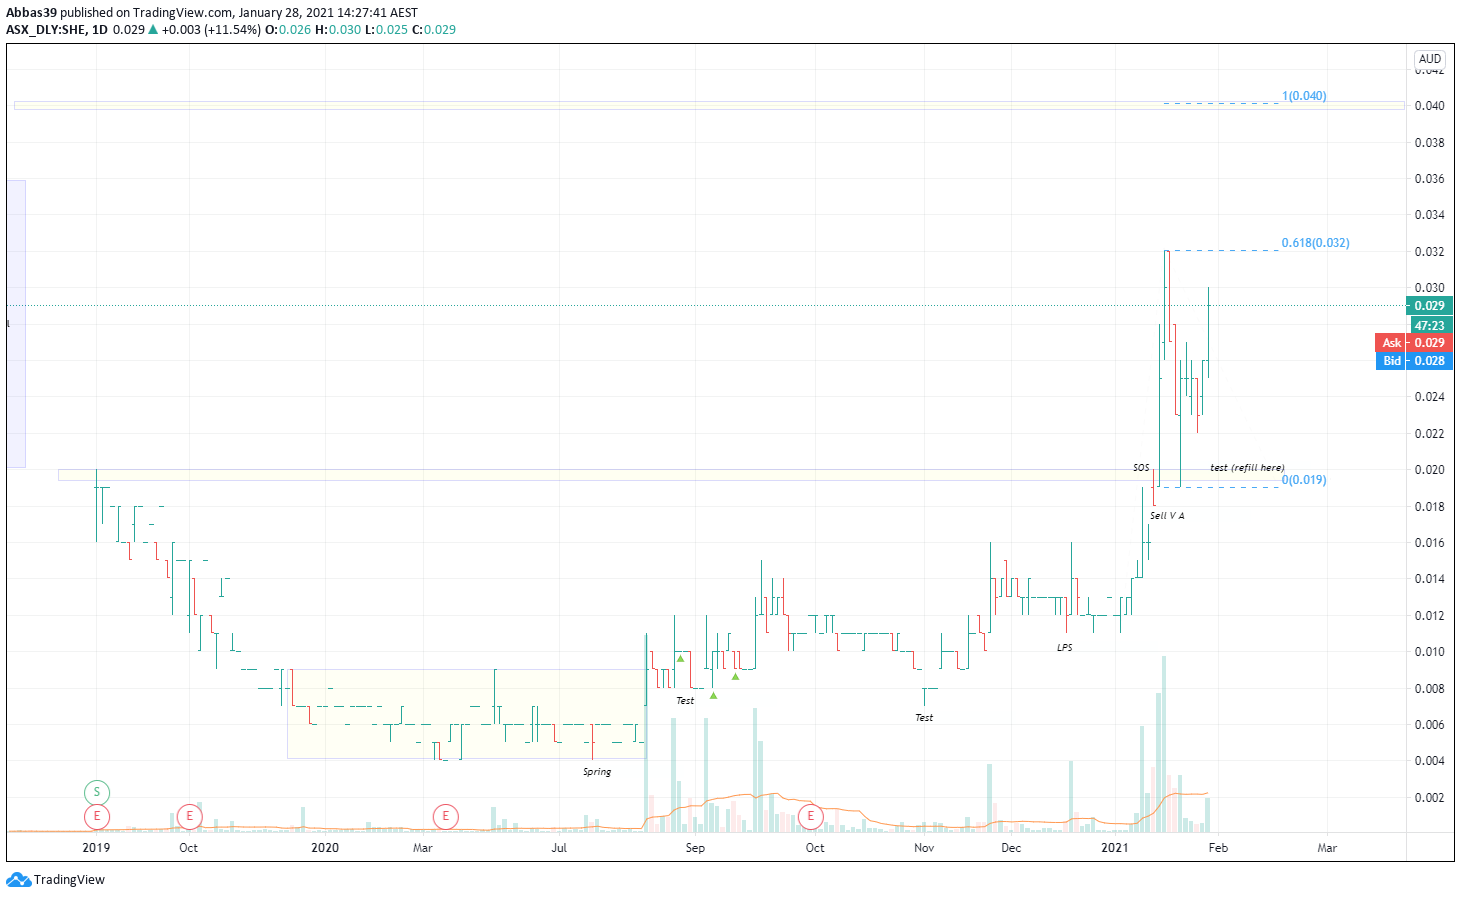Click the 2020 time axis label
Image resolution: width=1461 pixels, height=898 pixels.
click(325, 848)
